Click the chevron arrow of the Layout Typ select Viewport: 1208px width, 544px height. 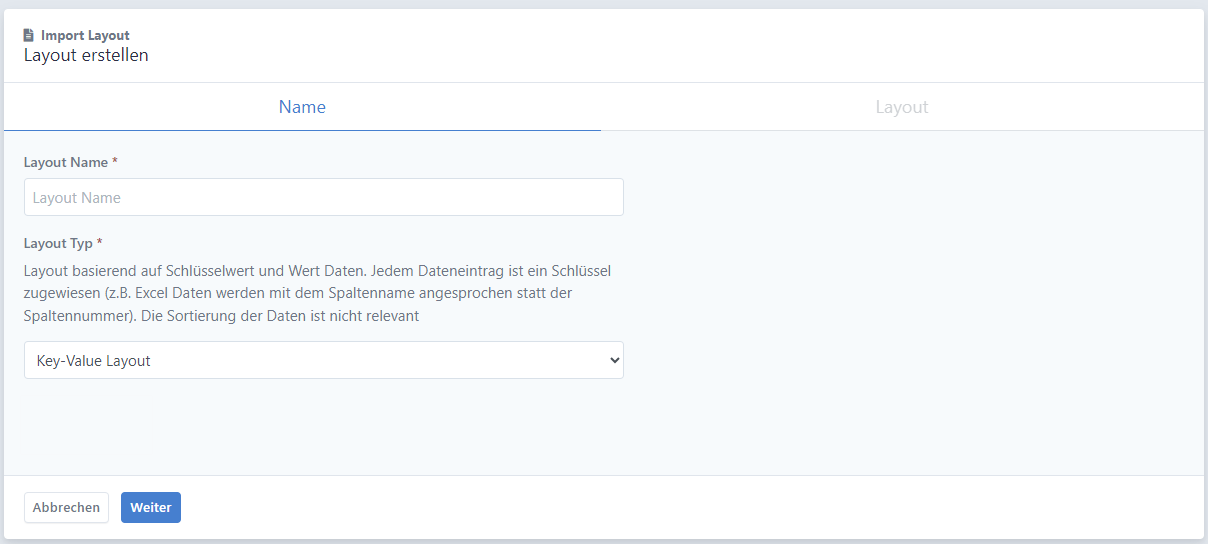(x=614, y=360)
